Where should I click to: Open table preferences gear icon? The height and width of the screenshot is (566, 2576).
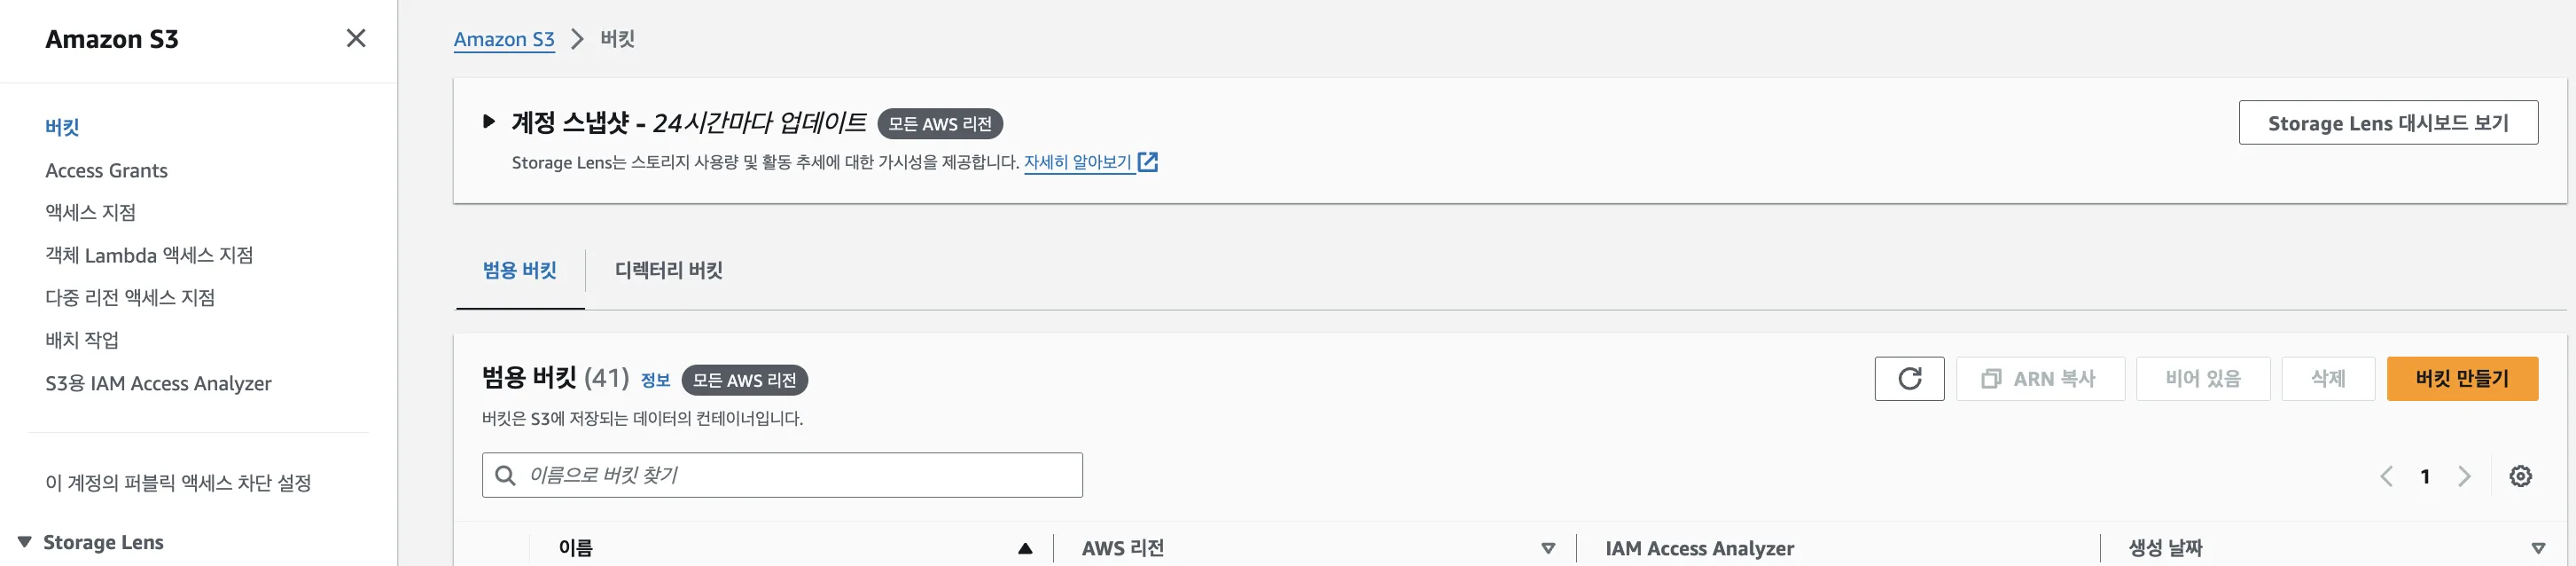point(2520,476)
